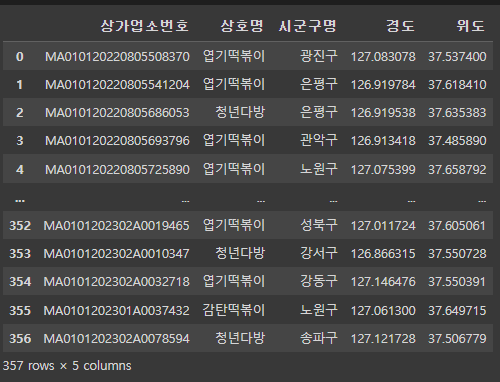The height and width of the screenshot is (382, 500).
Task: Click 은평구 in row 1
Action: point(319,84)
